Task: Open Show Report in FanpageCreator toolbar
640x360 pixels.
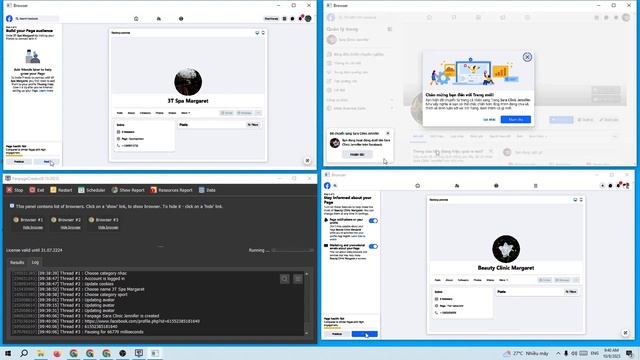Action: 128,190
